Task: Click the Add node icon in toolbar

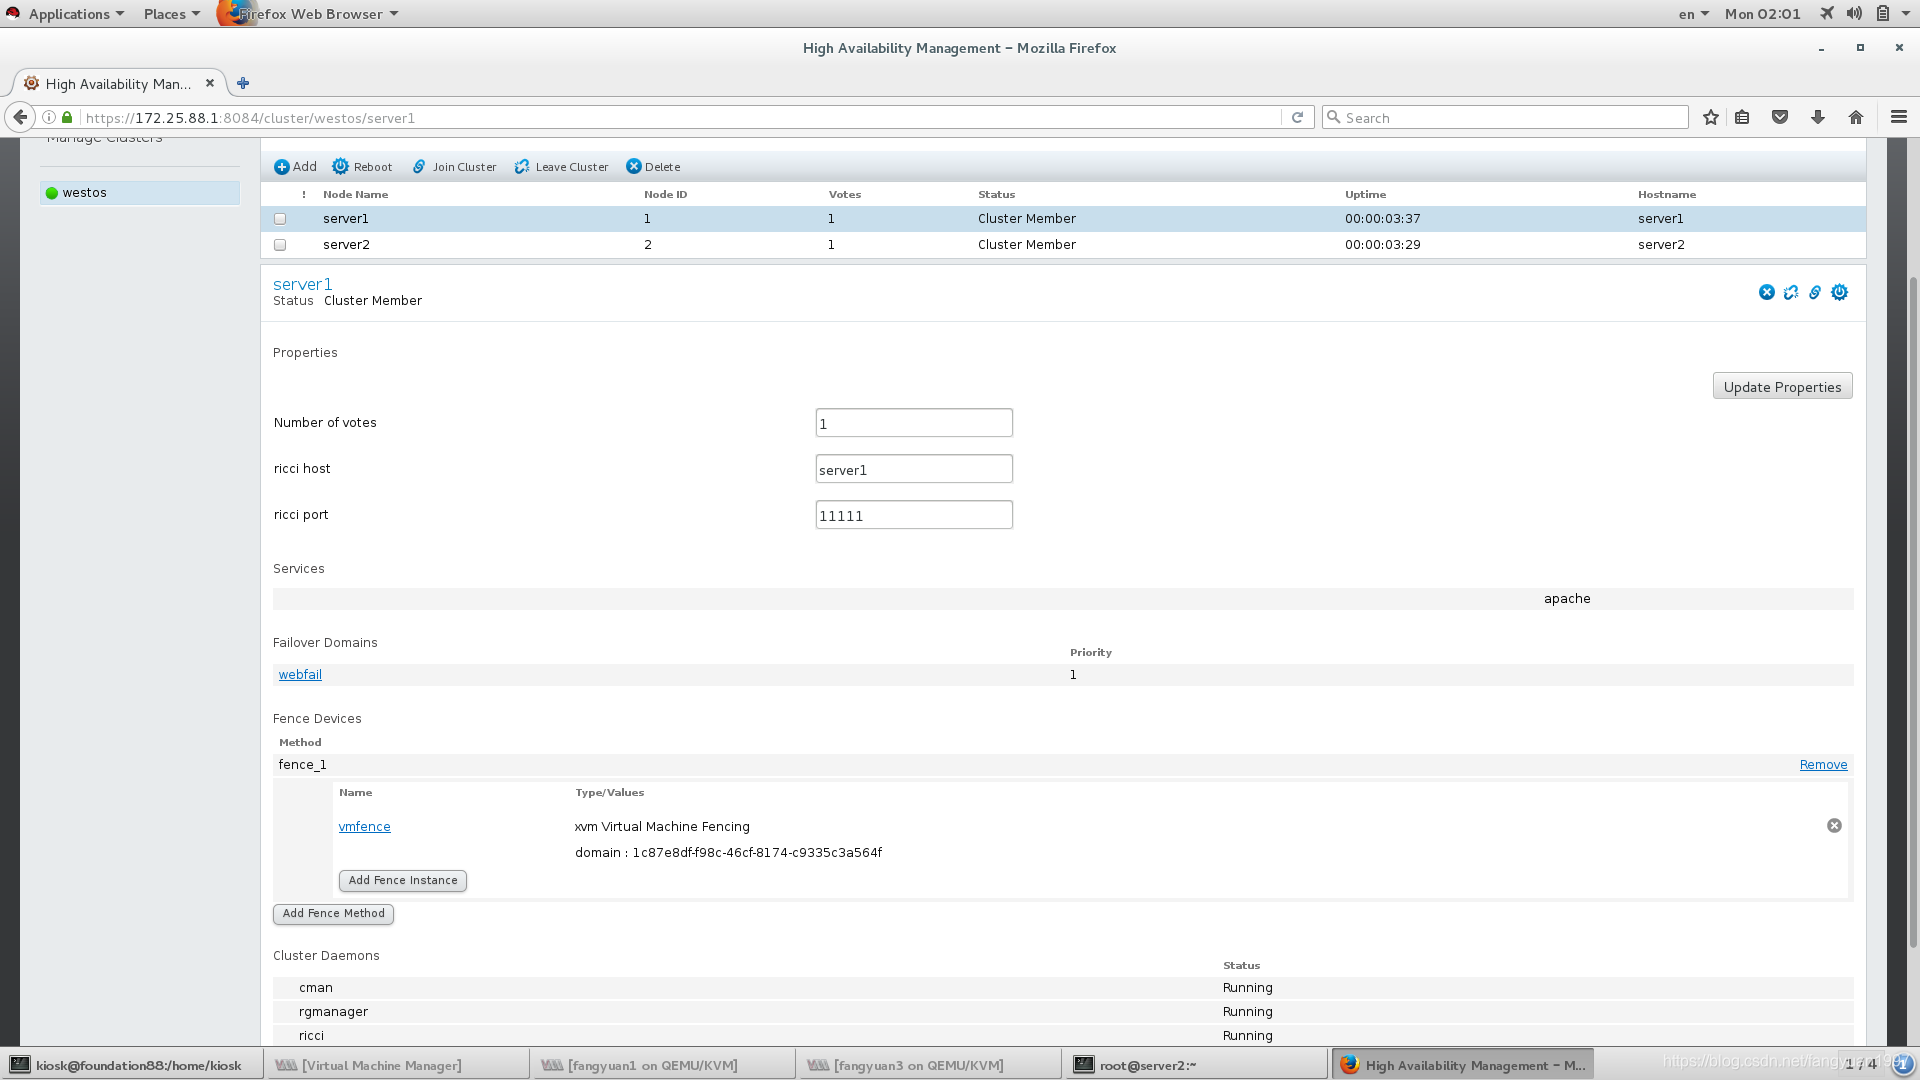Action: pyautogui.click(x=282, y=167)
